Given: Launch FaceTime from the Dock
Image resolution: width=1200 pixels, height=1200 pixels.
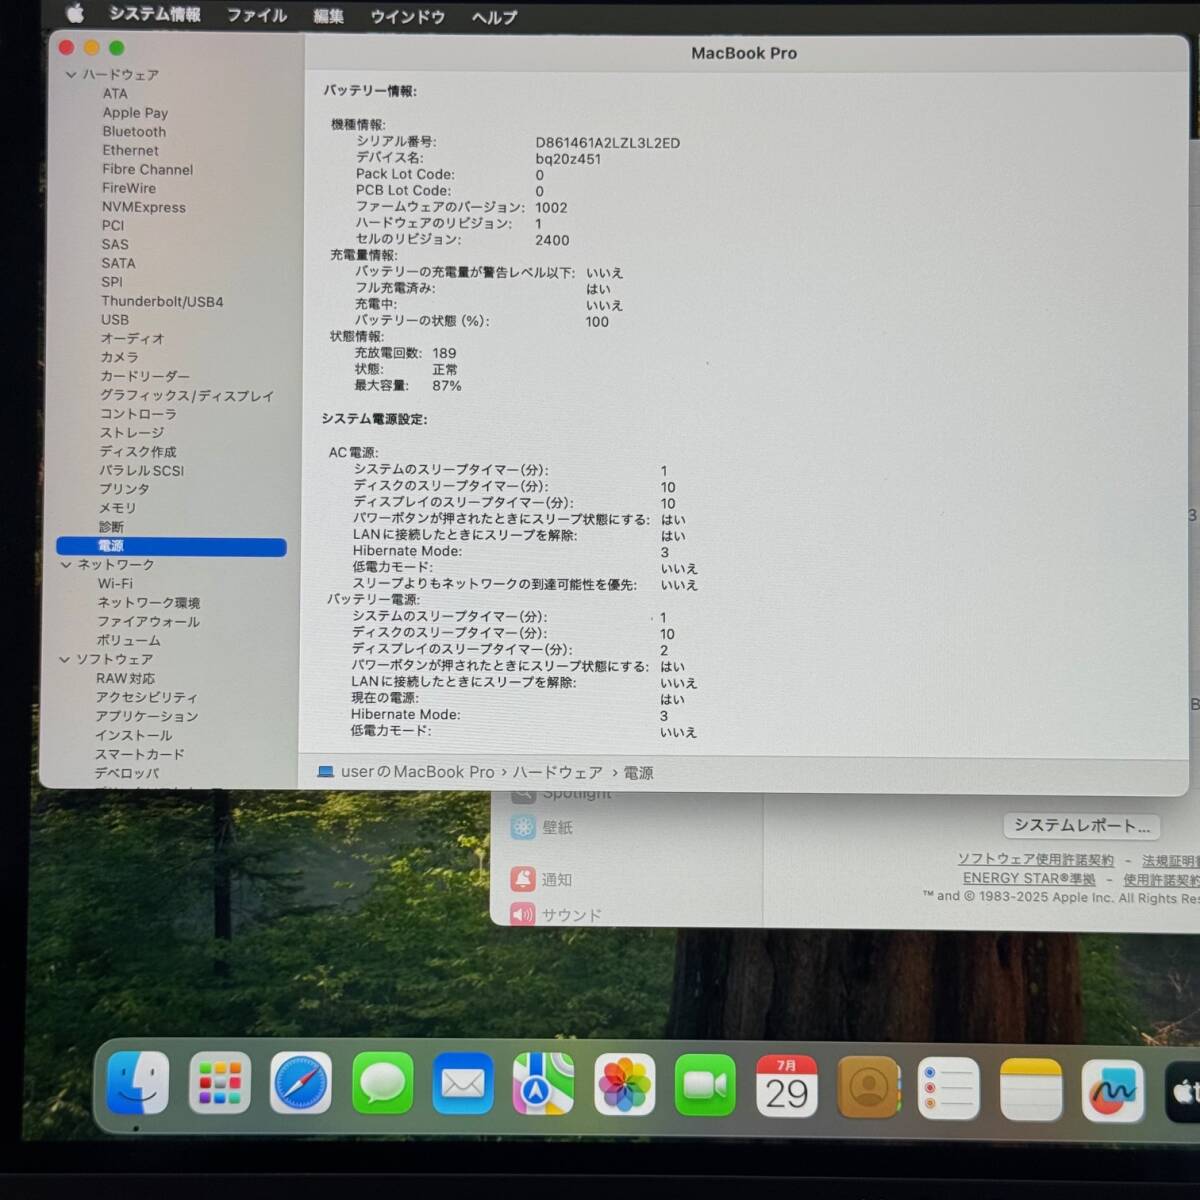Looking at the screenshot, I should pyautogui.click(x=706, y=1086).
